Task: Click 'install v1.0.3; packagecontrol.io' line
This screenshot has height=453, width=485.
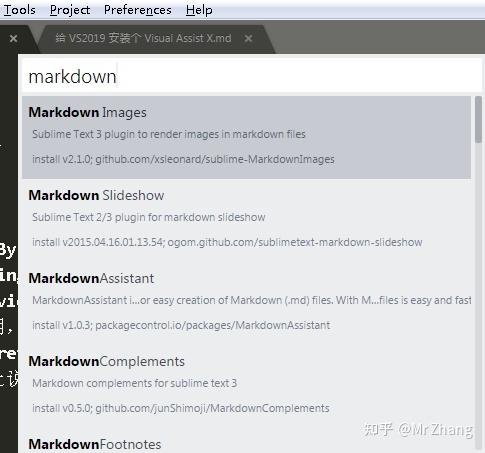Action: coord(181,325)
